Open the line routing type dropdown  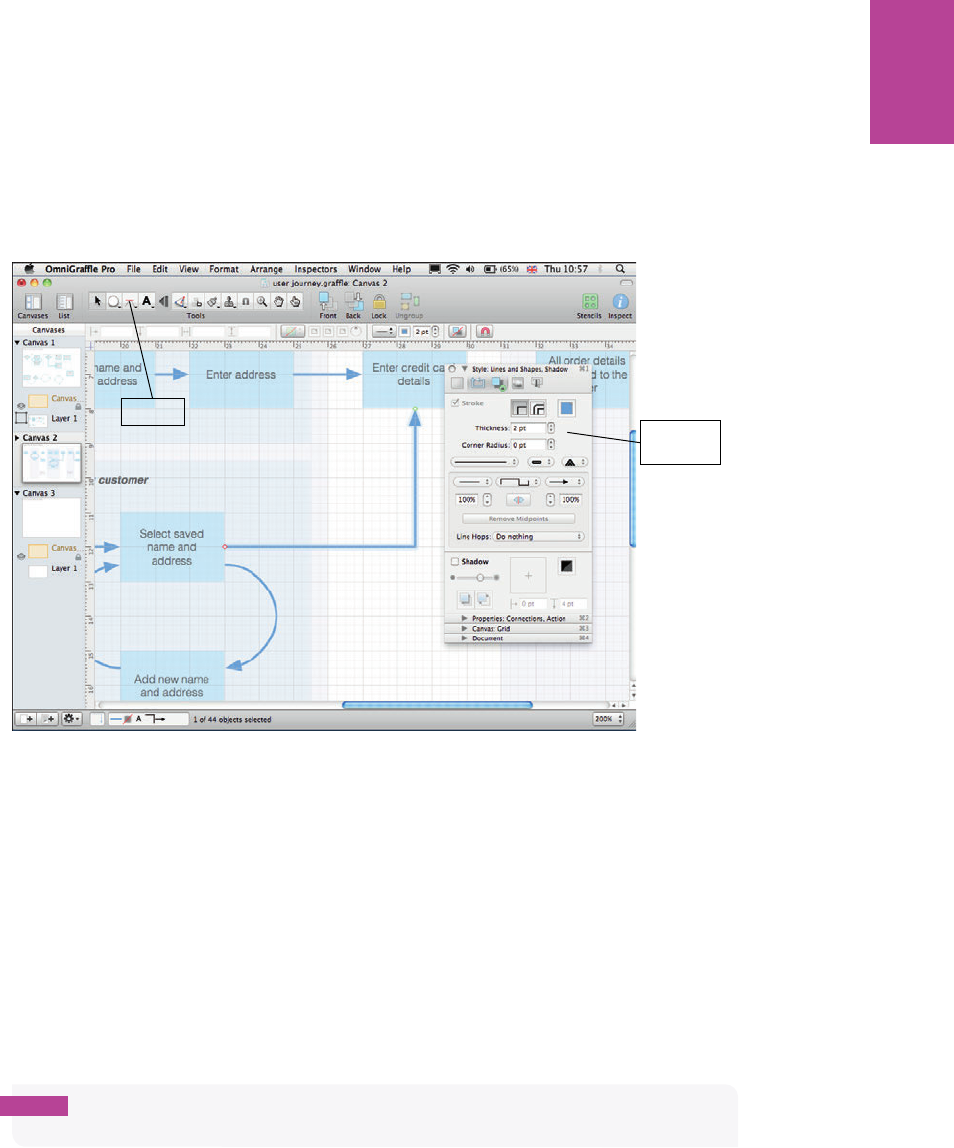coord(518,482)
